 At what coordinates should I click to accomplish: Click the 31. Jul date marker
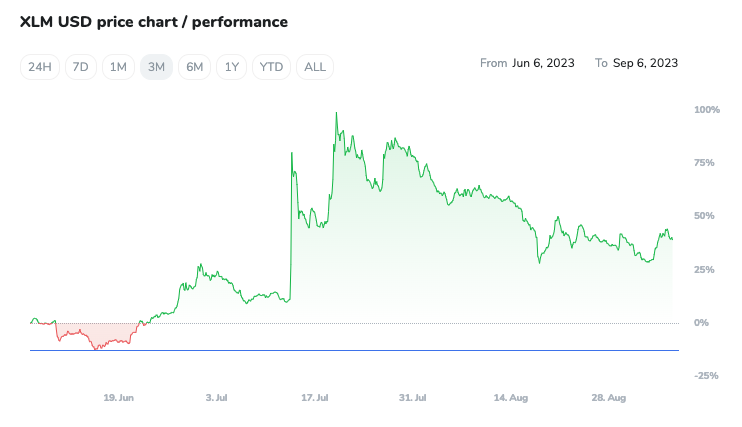point(413,398)
